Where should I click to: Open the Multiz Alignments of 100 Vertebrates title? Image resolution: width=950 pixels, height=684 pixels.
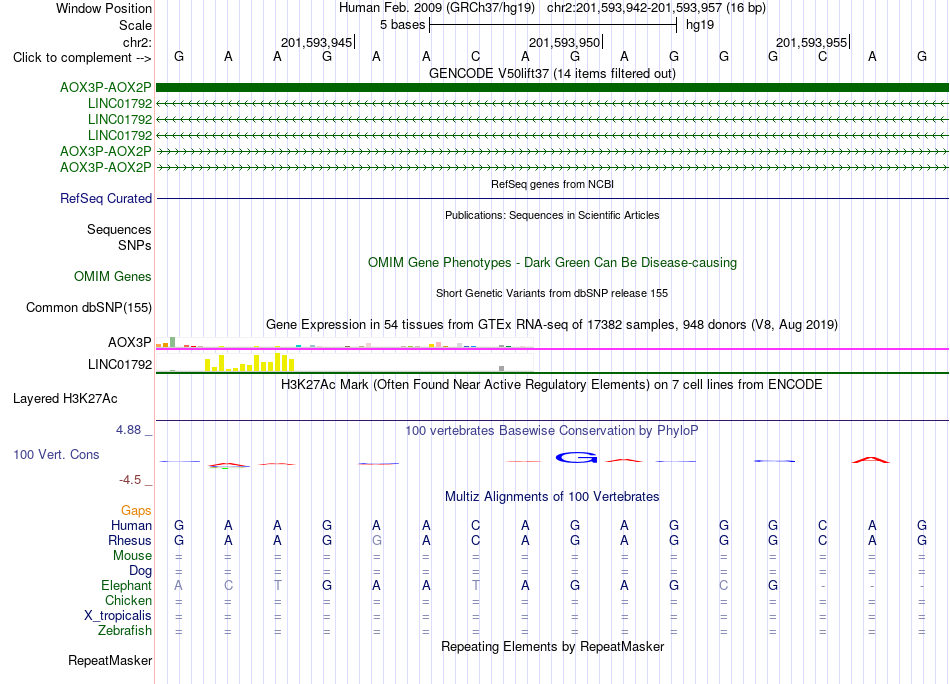[552, 497]
